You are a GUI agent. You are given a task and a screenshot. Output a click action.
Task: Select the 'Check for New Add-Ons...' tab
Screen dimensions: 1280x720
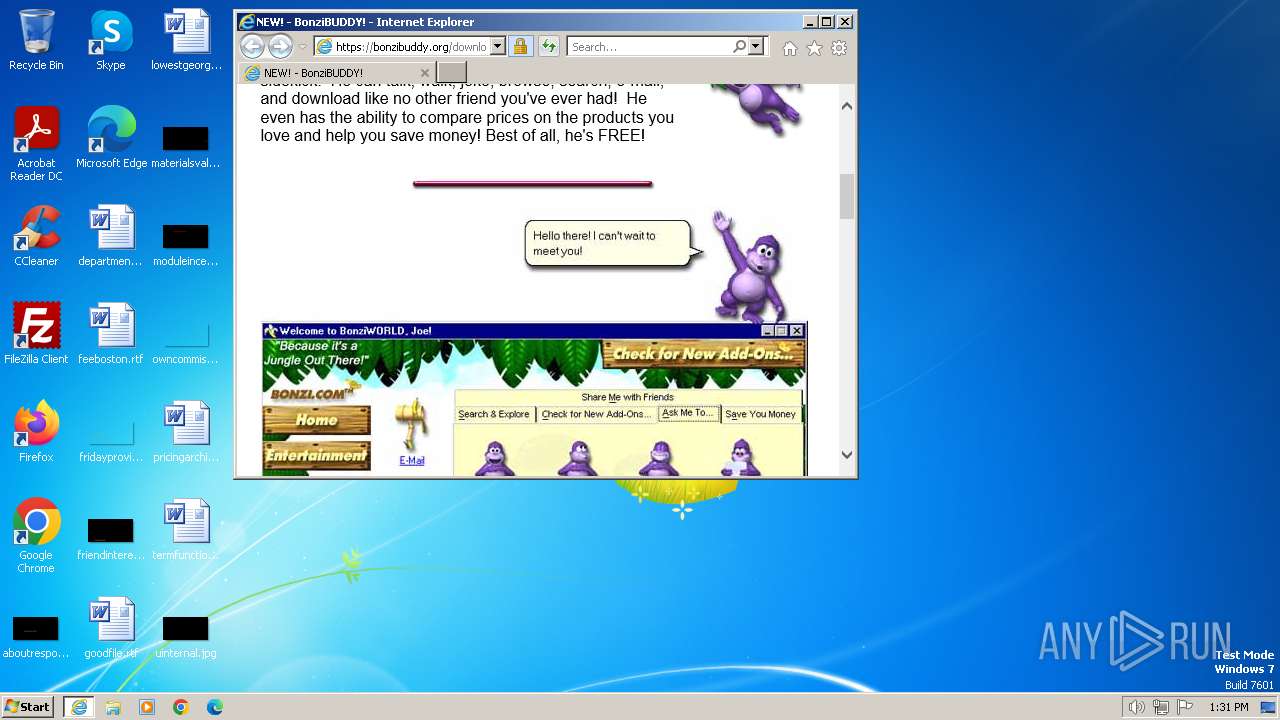click(x=596, y=414)
